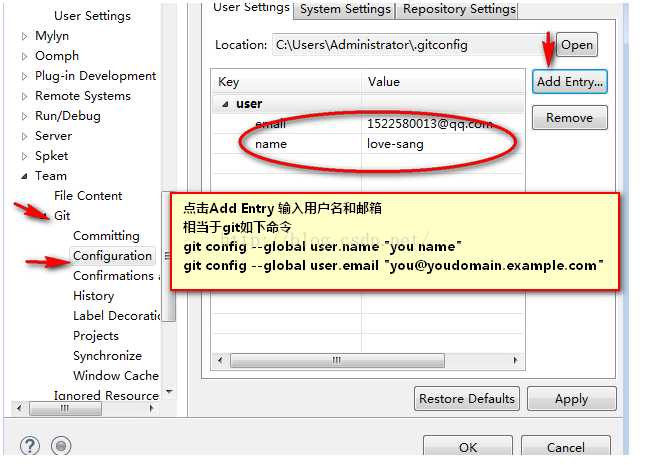657x465 pixels.
Task: Select the Mylyn label in the tree
Action: pyautogui.click(x=52, y=36)
